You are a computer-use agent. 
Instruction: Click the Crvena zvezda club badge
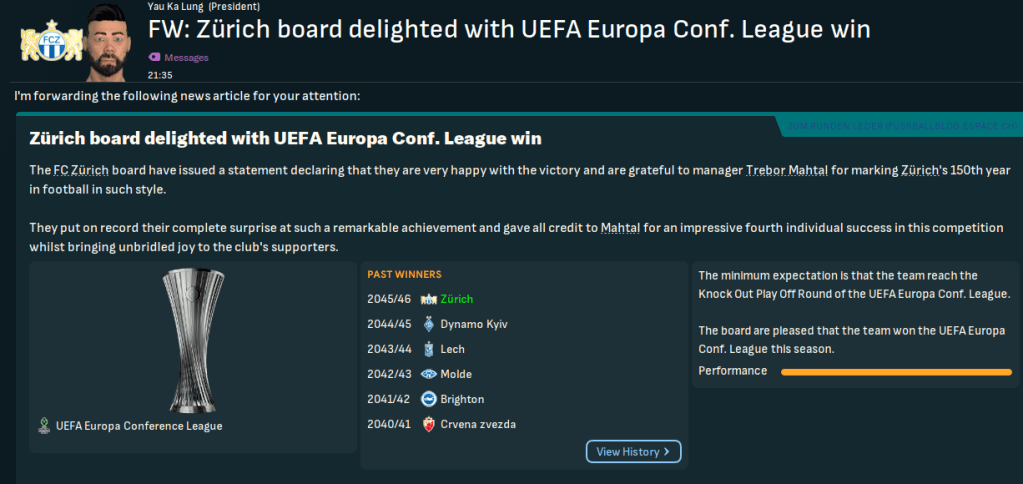429,424
